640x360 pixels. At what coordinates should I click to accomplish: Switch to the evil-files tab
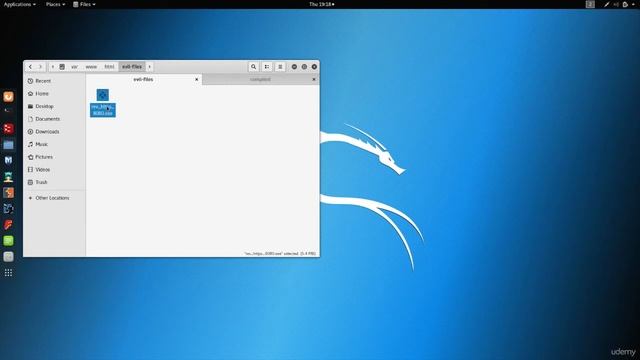click(143, 79)
